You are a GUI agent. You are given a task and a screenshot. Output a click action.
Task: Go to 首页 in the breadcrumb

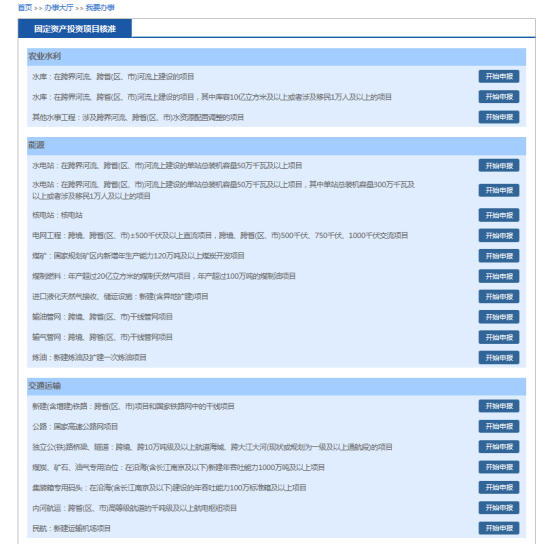tap(25, 7)
